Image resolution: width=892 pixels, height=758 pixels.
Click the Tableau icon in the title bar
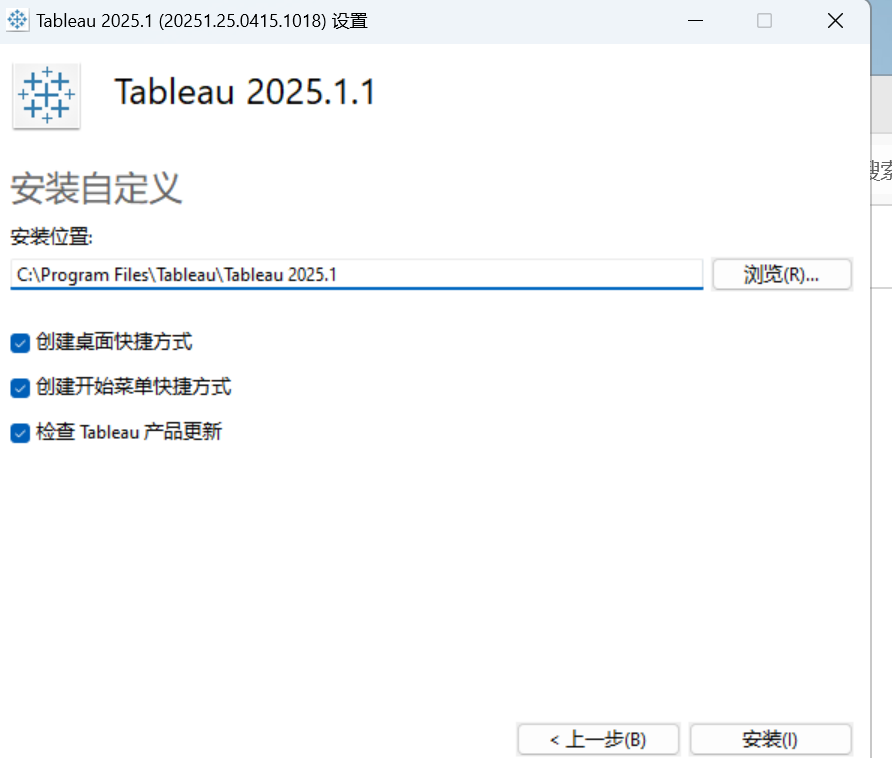pyautogui.click(x=17, y=20)
